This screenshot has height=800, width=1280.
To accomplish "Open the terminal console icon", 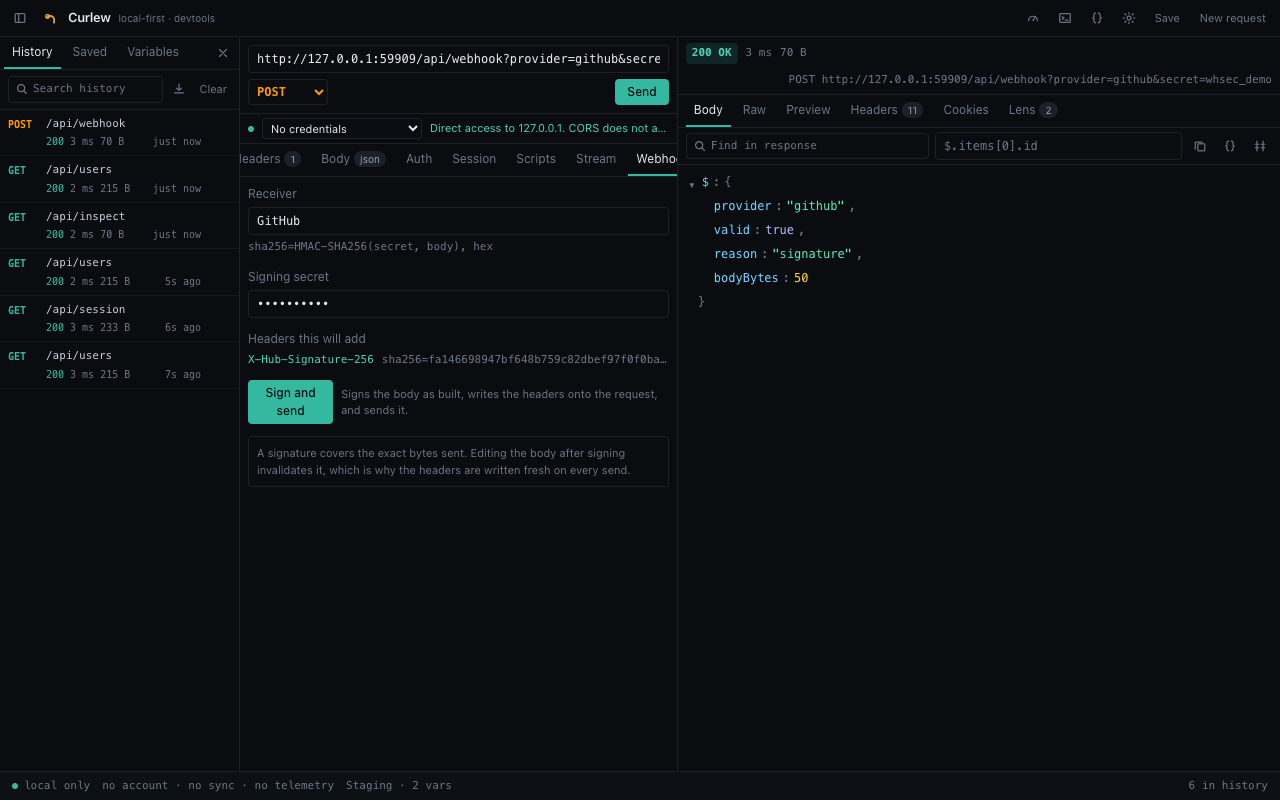I will [1065, 18].
